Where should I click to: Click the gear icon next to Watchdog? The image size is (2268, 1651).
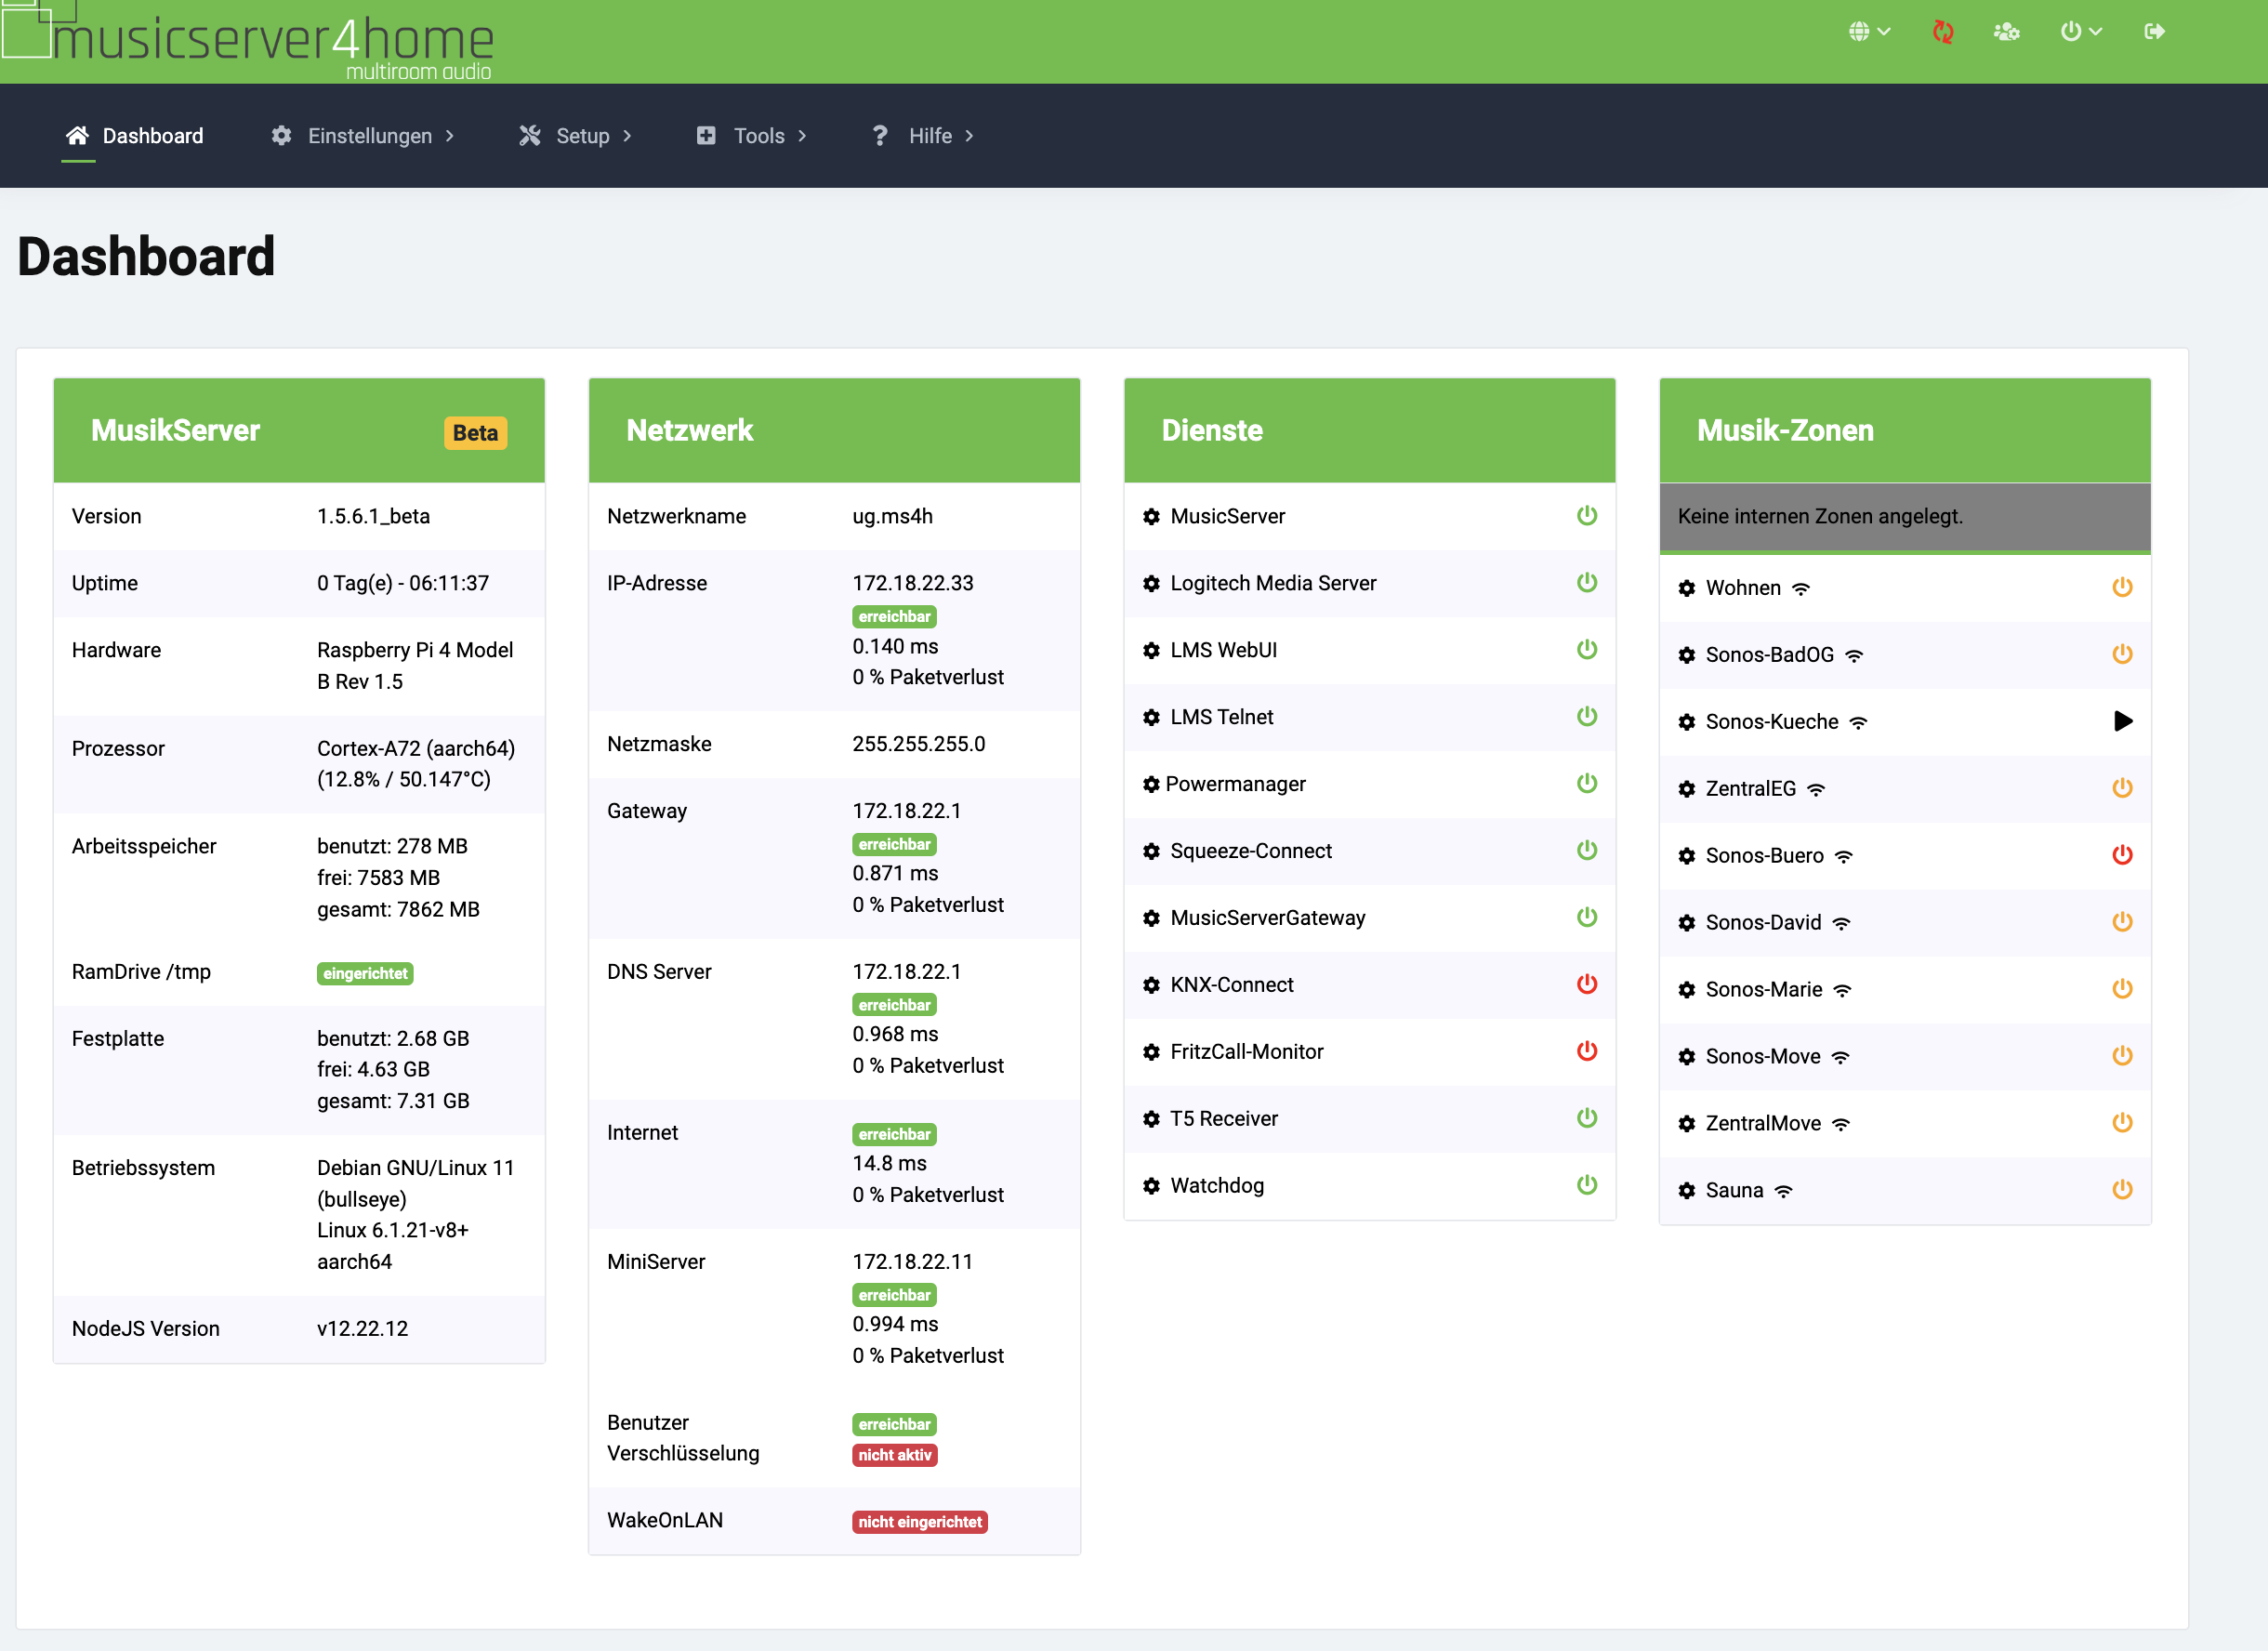pos(1151,1186)
